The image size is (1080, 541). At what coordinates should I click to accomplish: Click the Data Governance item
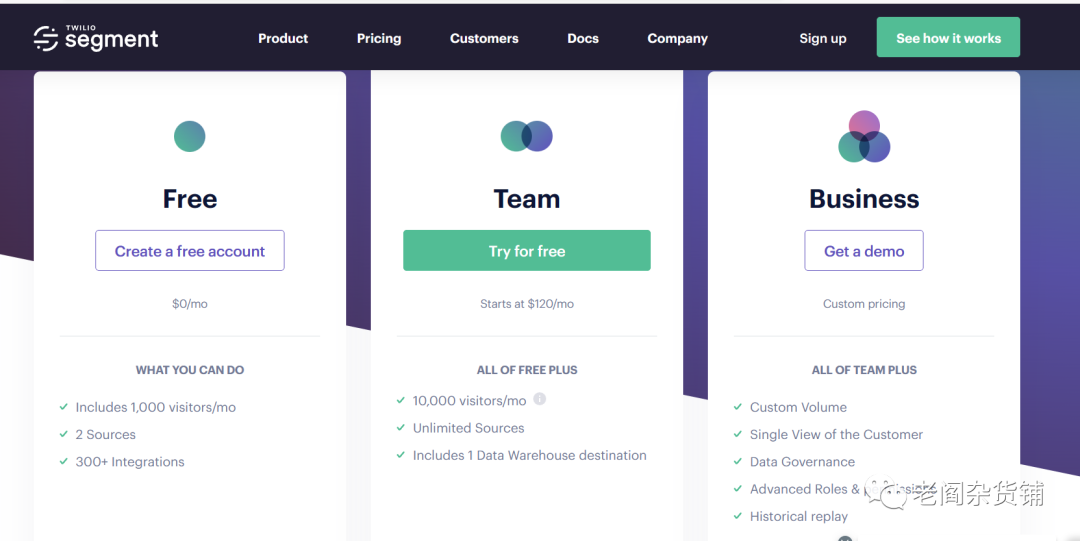point(802,462)
